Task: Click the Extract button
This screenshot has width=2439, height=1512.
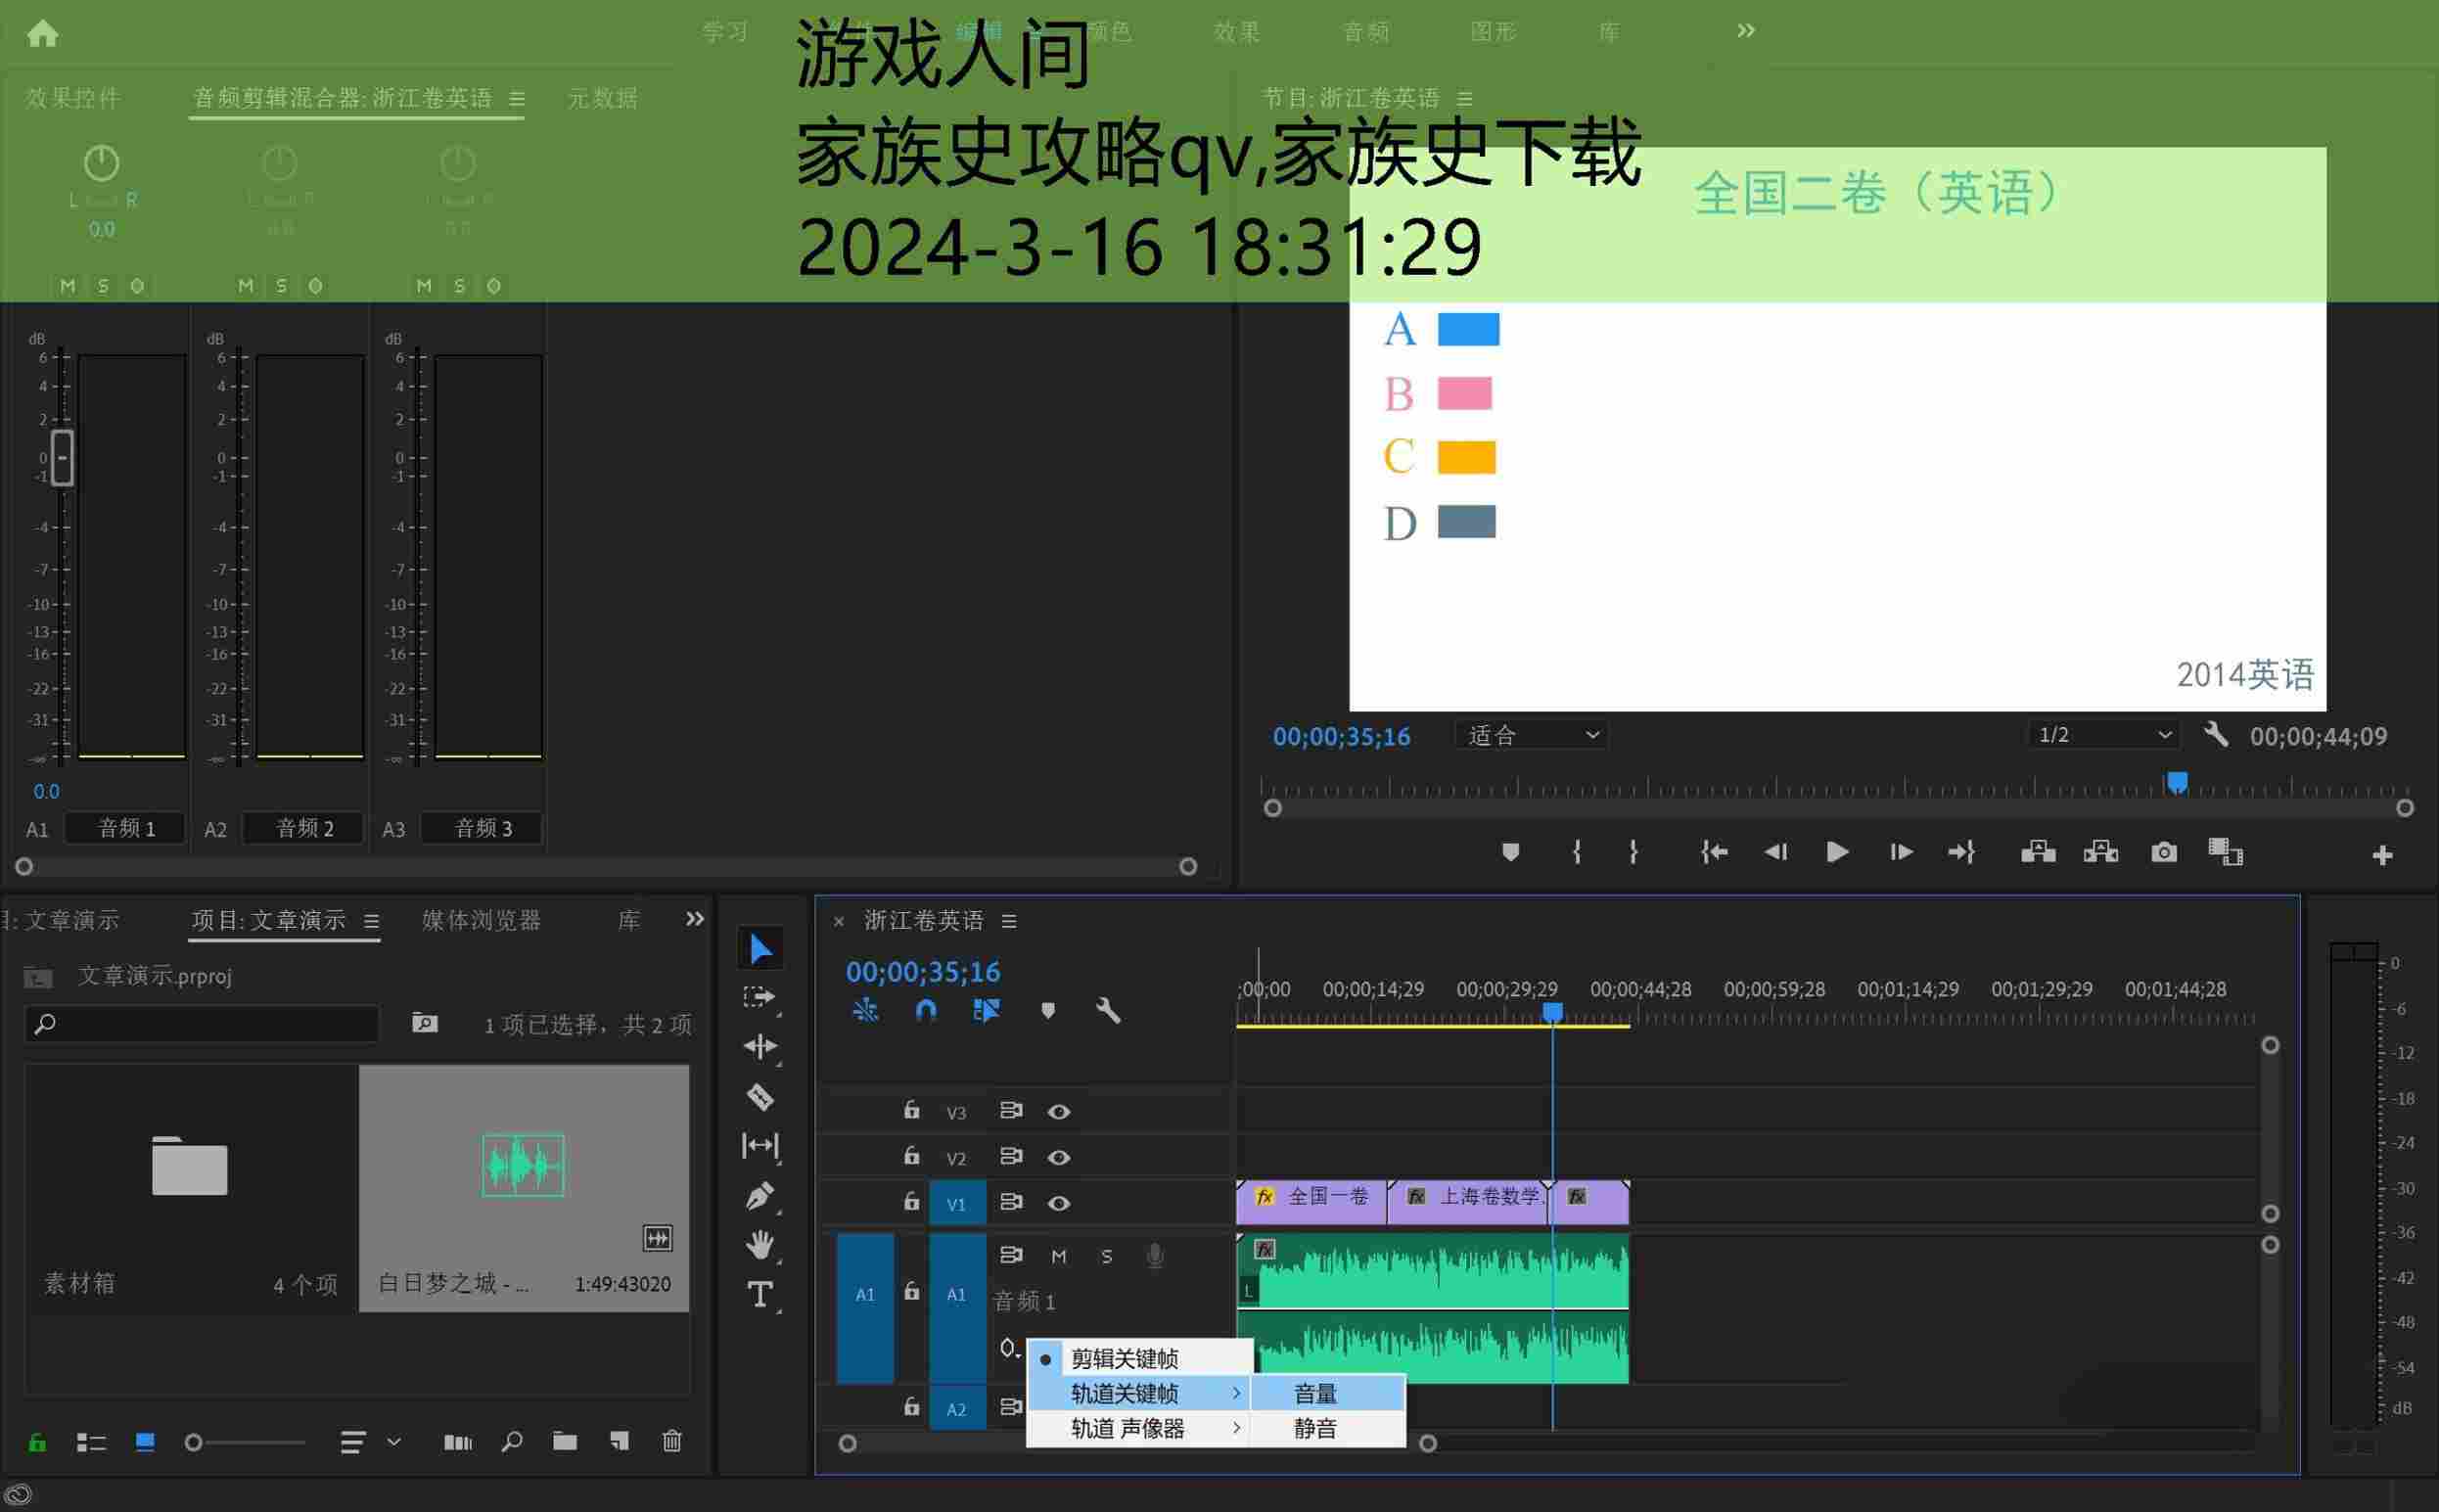Action: pyautogui.click(x=2100, y=852)
